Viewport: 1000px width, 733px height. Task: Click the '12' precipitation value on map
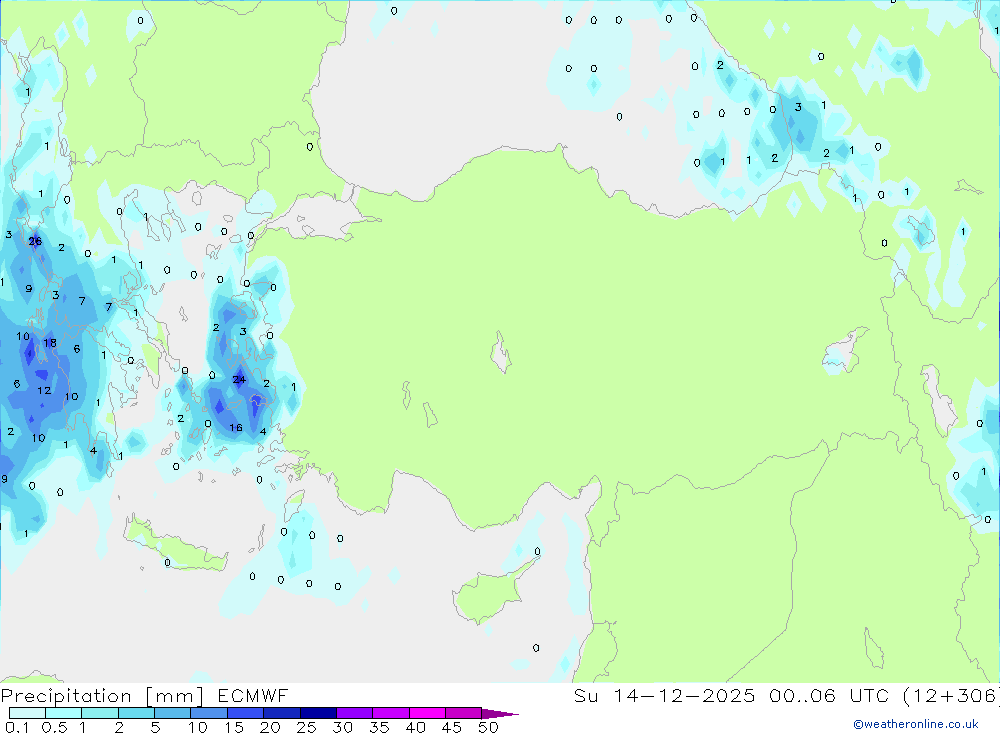44,390
